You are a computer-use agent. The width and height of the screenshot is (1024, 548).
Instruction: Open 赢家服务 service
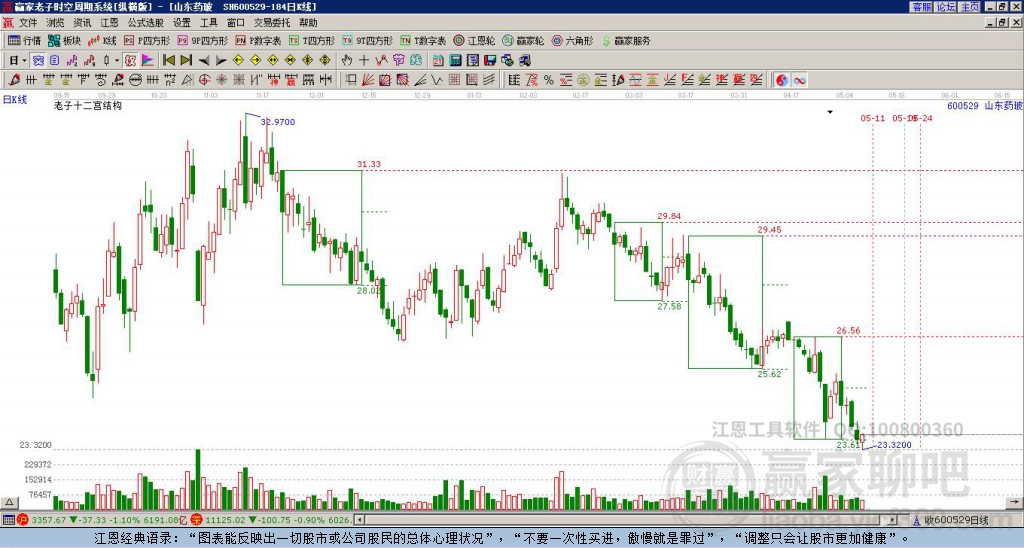(626, 40)
